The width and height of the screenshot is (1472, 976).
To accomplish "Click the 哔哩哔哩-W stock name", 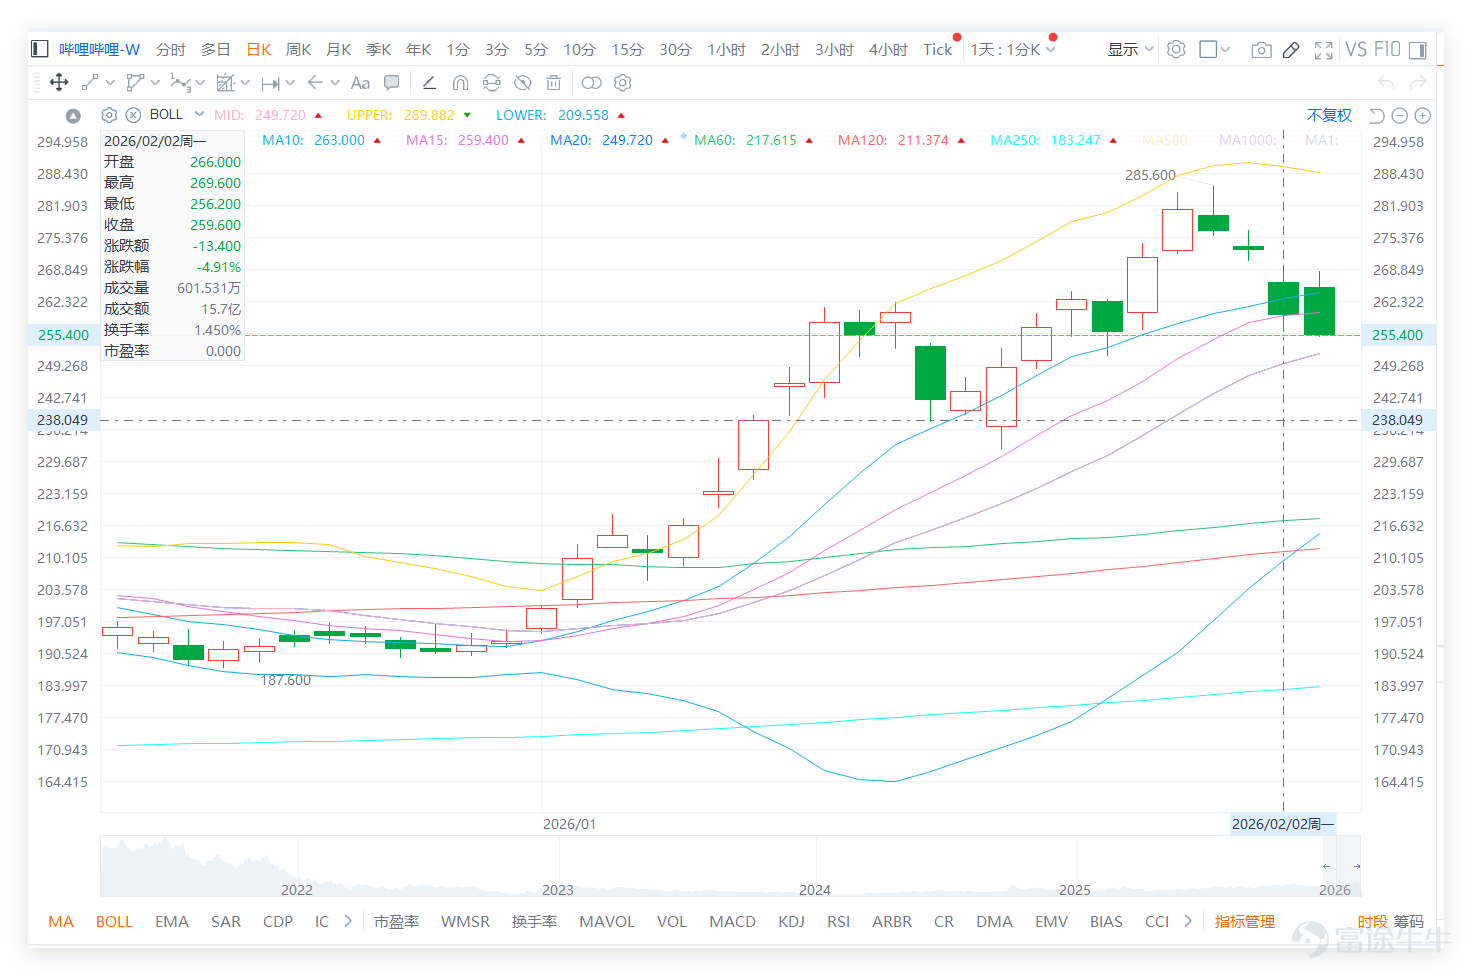I will [x=100, y=49].
